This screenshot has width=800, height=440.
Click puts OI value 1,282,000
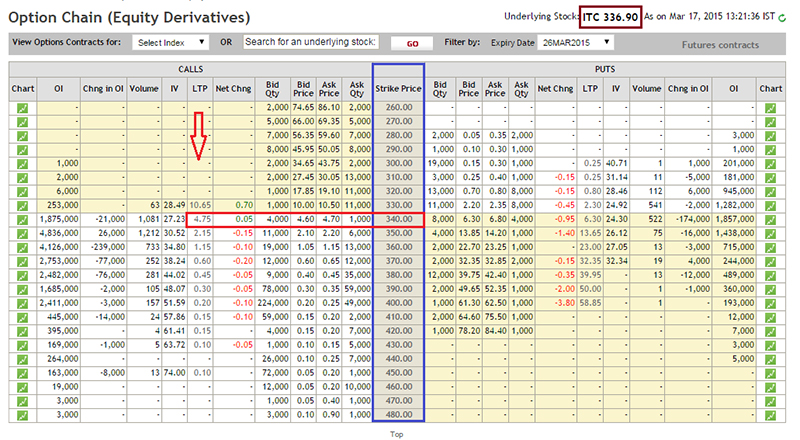coord(734,205)
